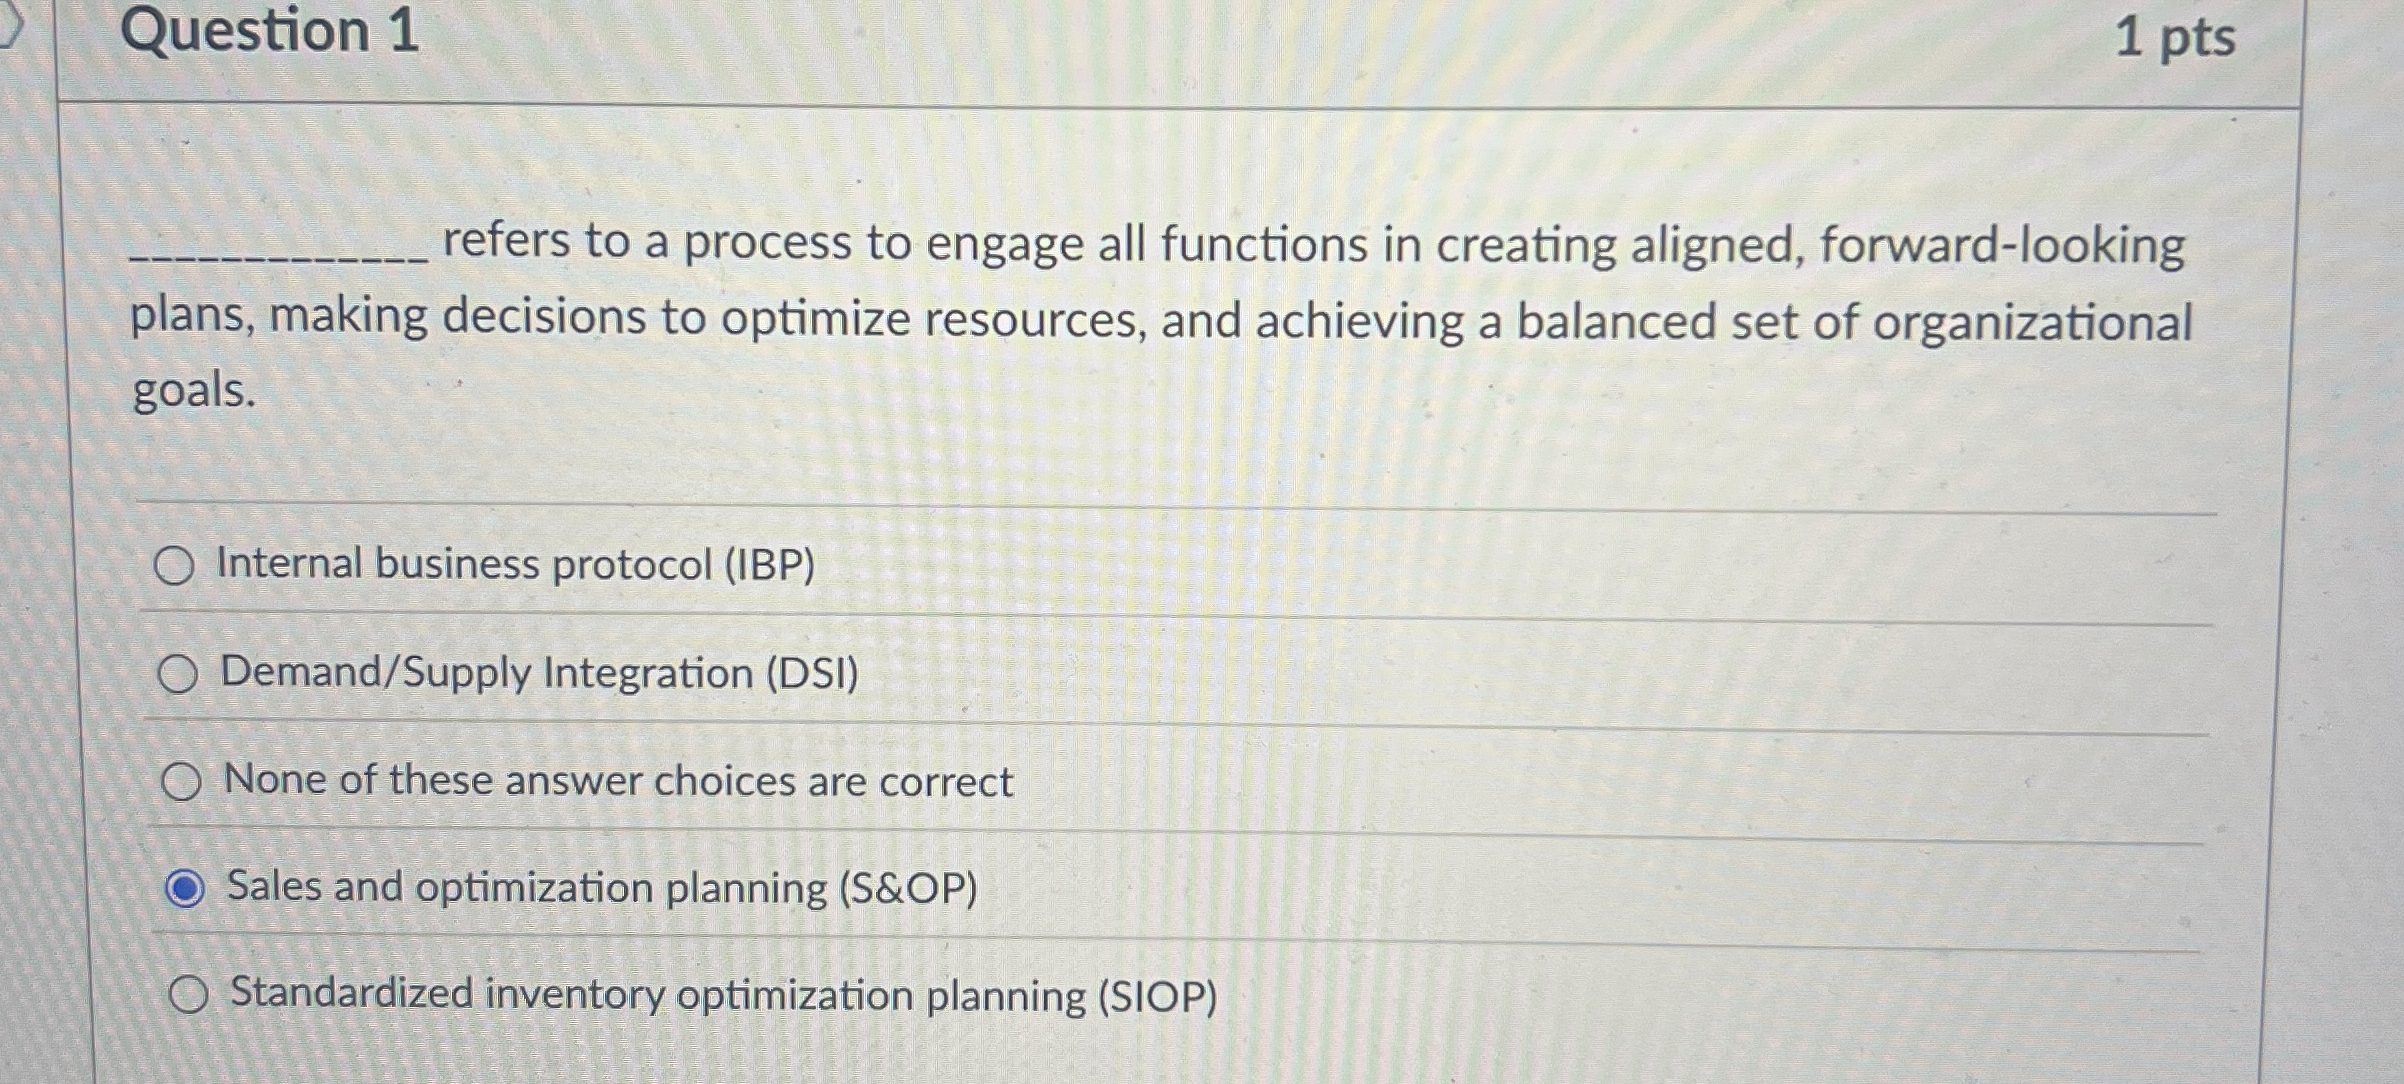Select the Demand/Supply Integration (DSI) radio button
The height and width of the screenshot is (1084, 2404).
(x=180, y=676)
